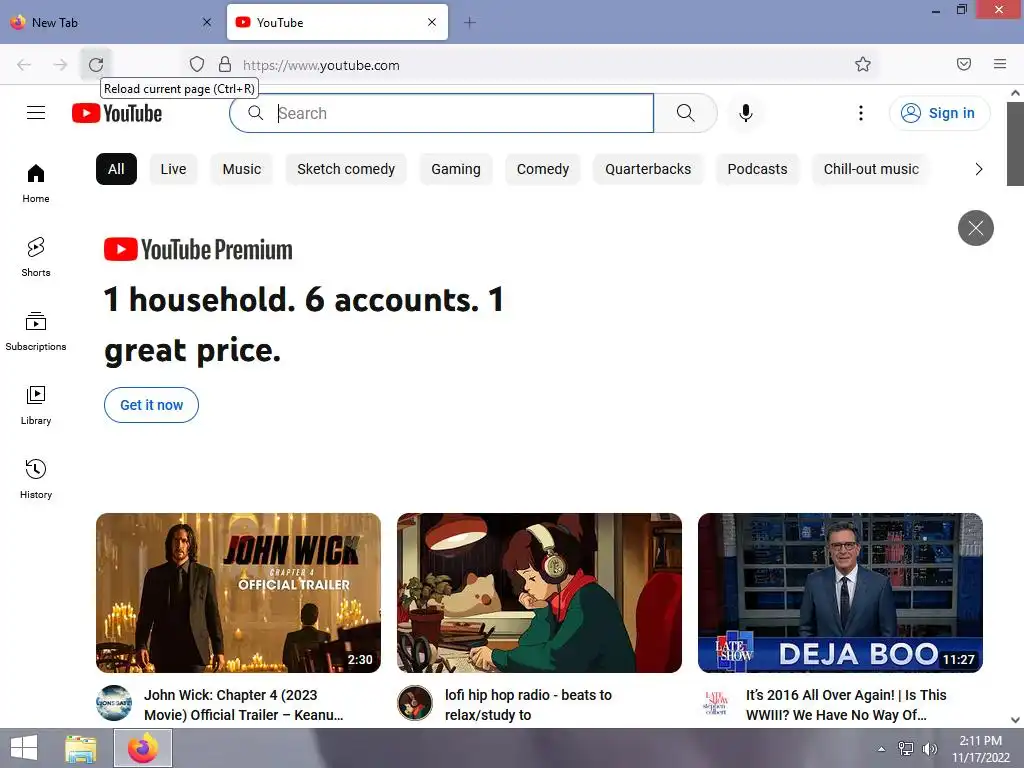Click the YouTube logo
The height and width of the screenshot is (768, 1024).
tap(117, 113)
